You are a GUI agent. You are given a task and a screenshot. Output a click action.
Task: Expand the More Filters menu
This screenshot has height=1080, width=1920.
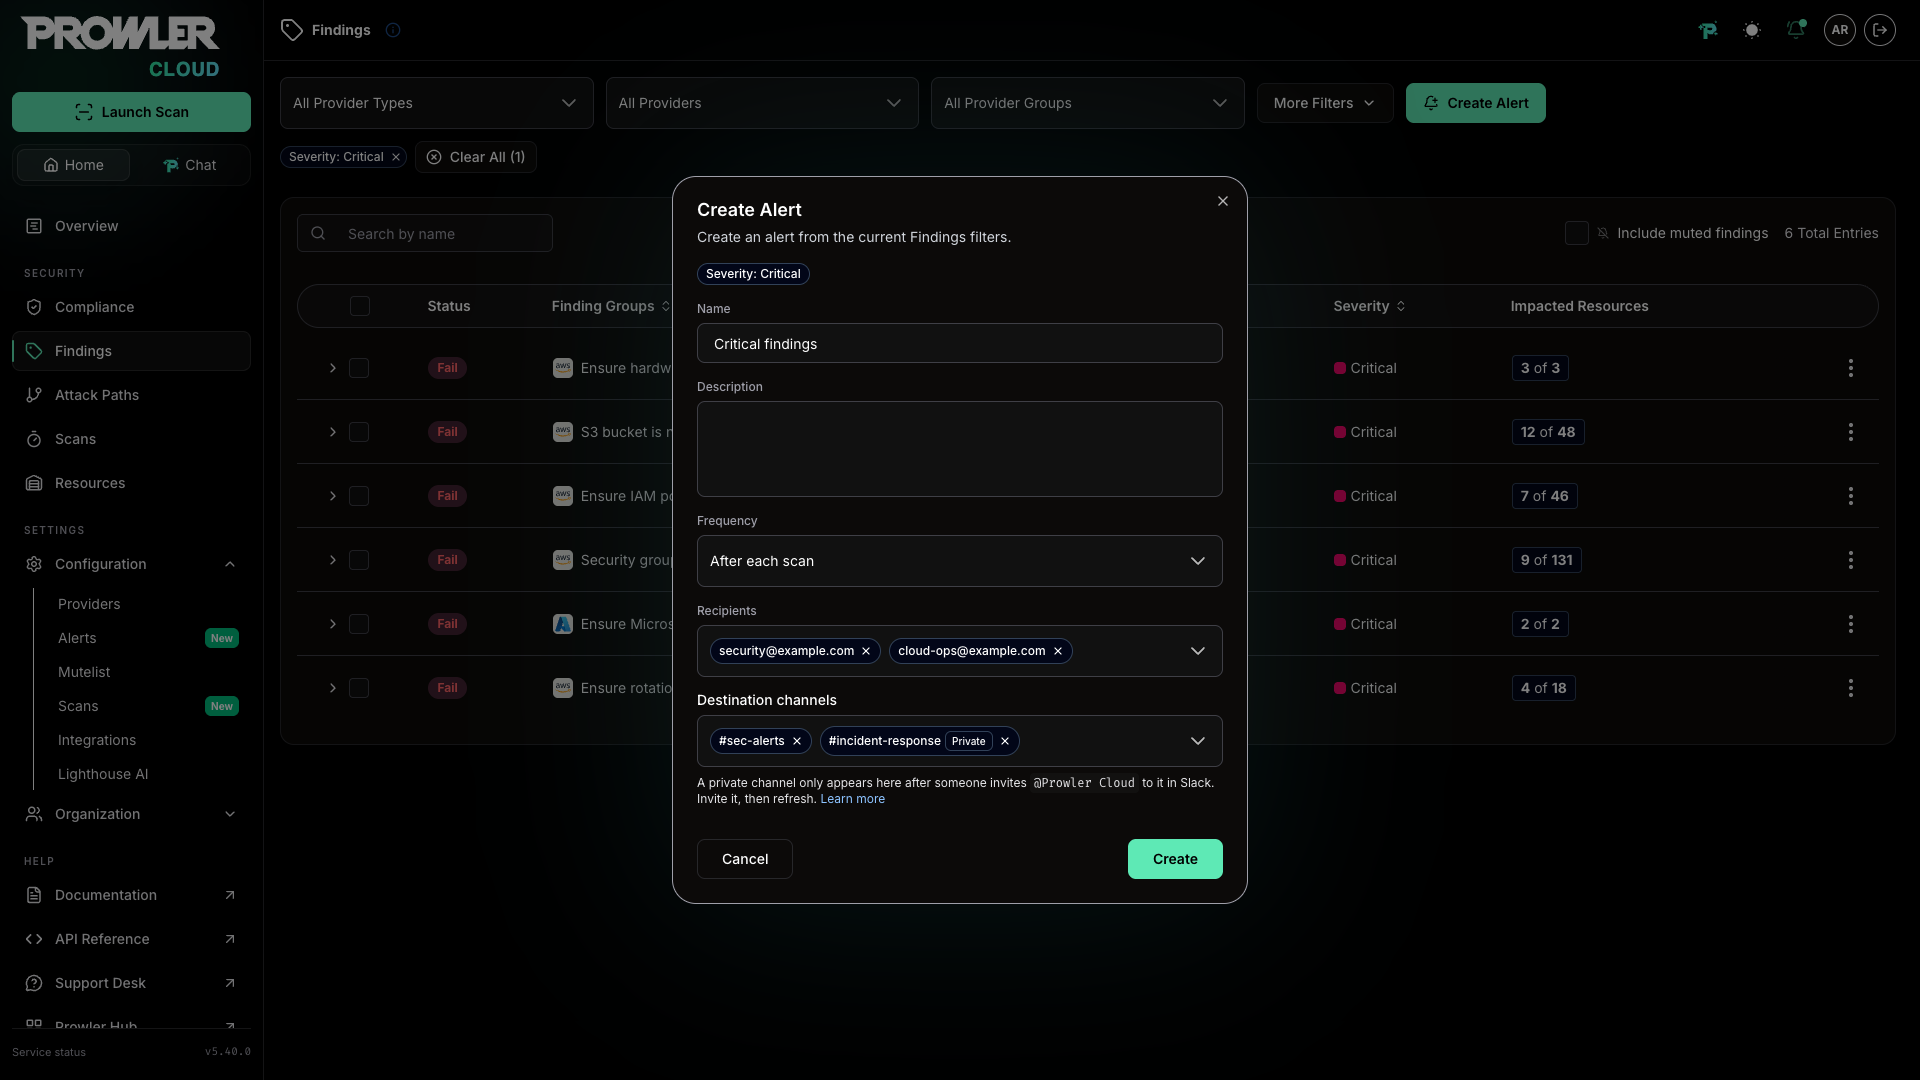coord(1325,103)
